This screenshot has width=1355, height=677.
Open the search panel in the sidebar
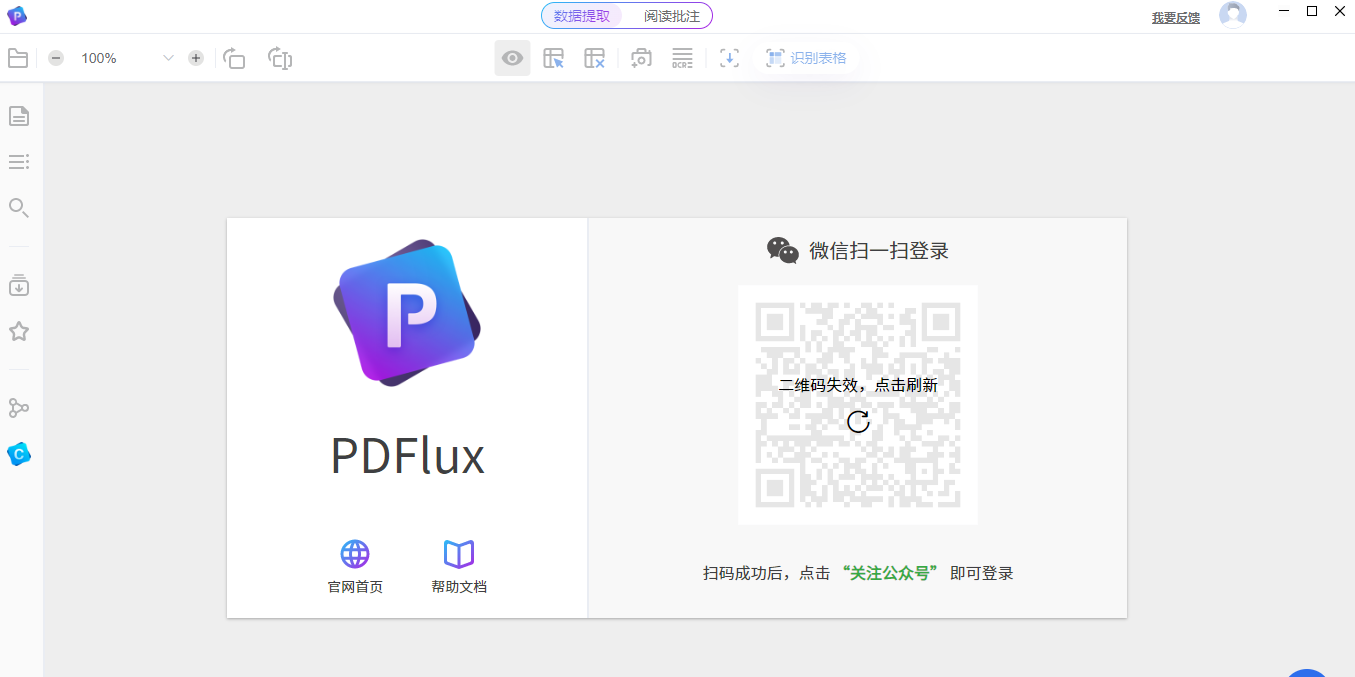point(18,208)
